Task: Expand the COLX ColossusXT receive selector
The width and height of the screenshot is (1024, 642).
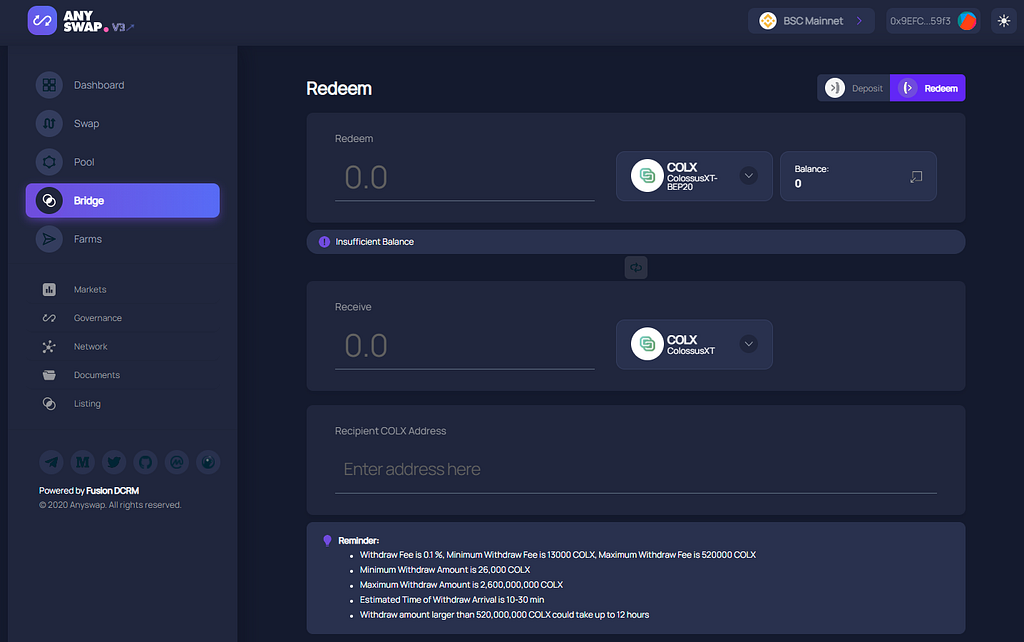Action: [x=694, y=345]
